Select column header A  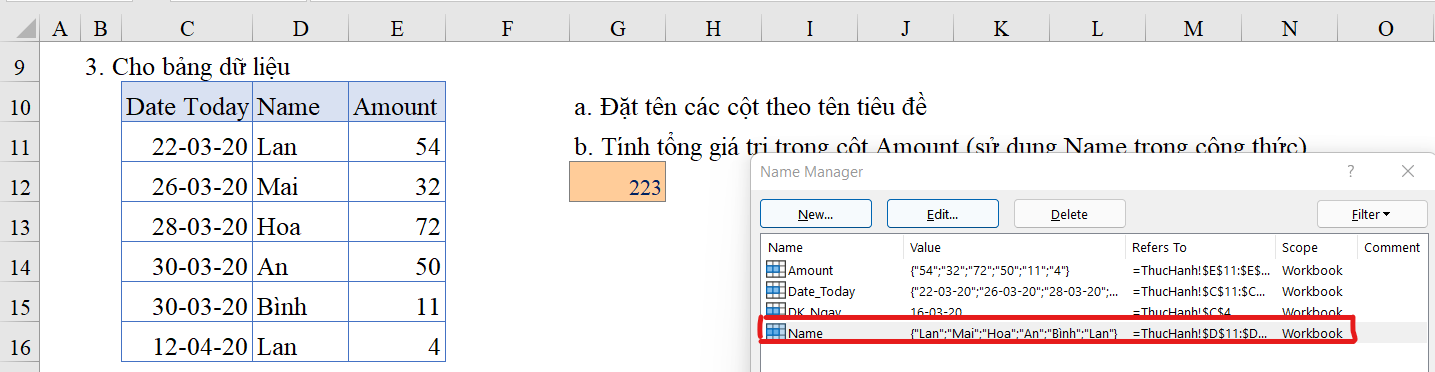tap(60, 29)
